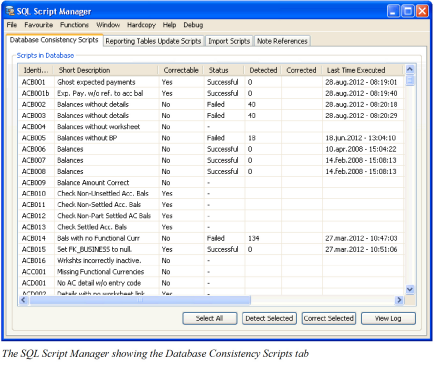The width and height of the screenshot is (443, 371).
Task: Select the ACB007 row
Action: click(211, 160)
